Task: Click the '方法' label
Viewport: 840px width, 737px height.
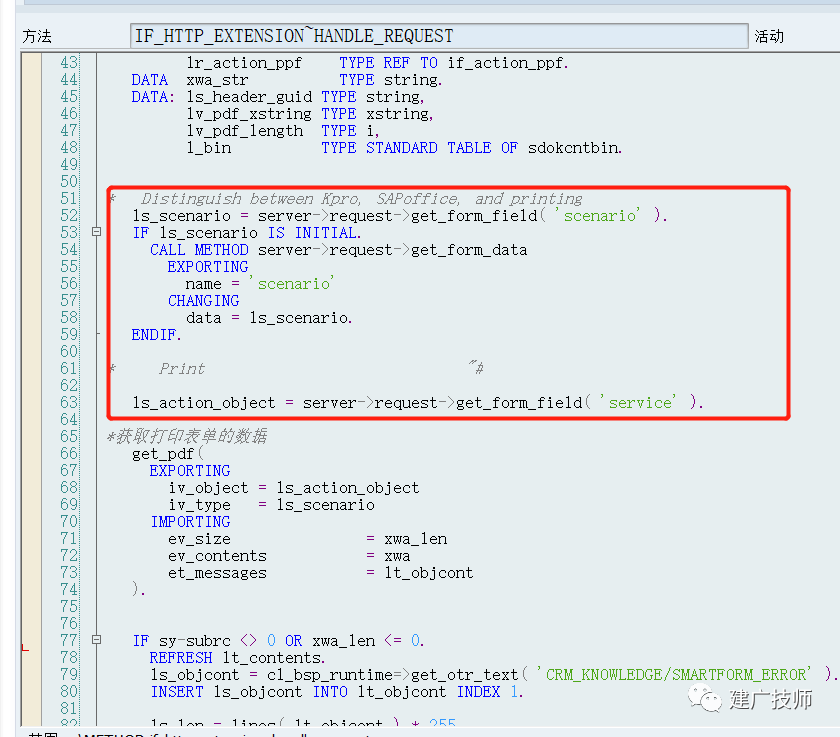Action: pos(37,36)
